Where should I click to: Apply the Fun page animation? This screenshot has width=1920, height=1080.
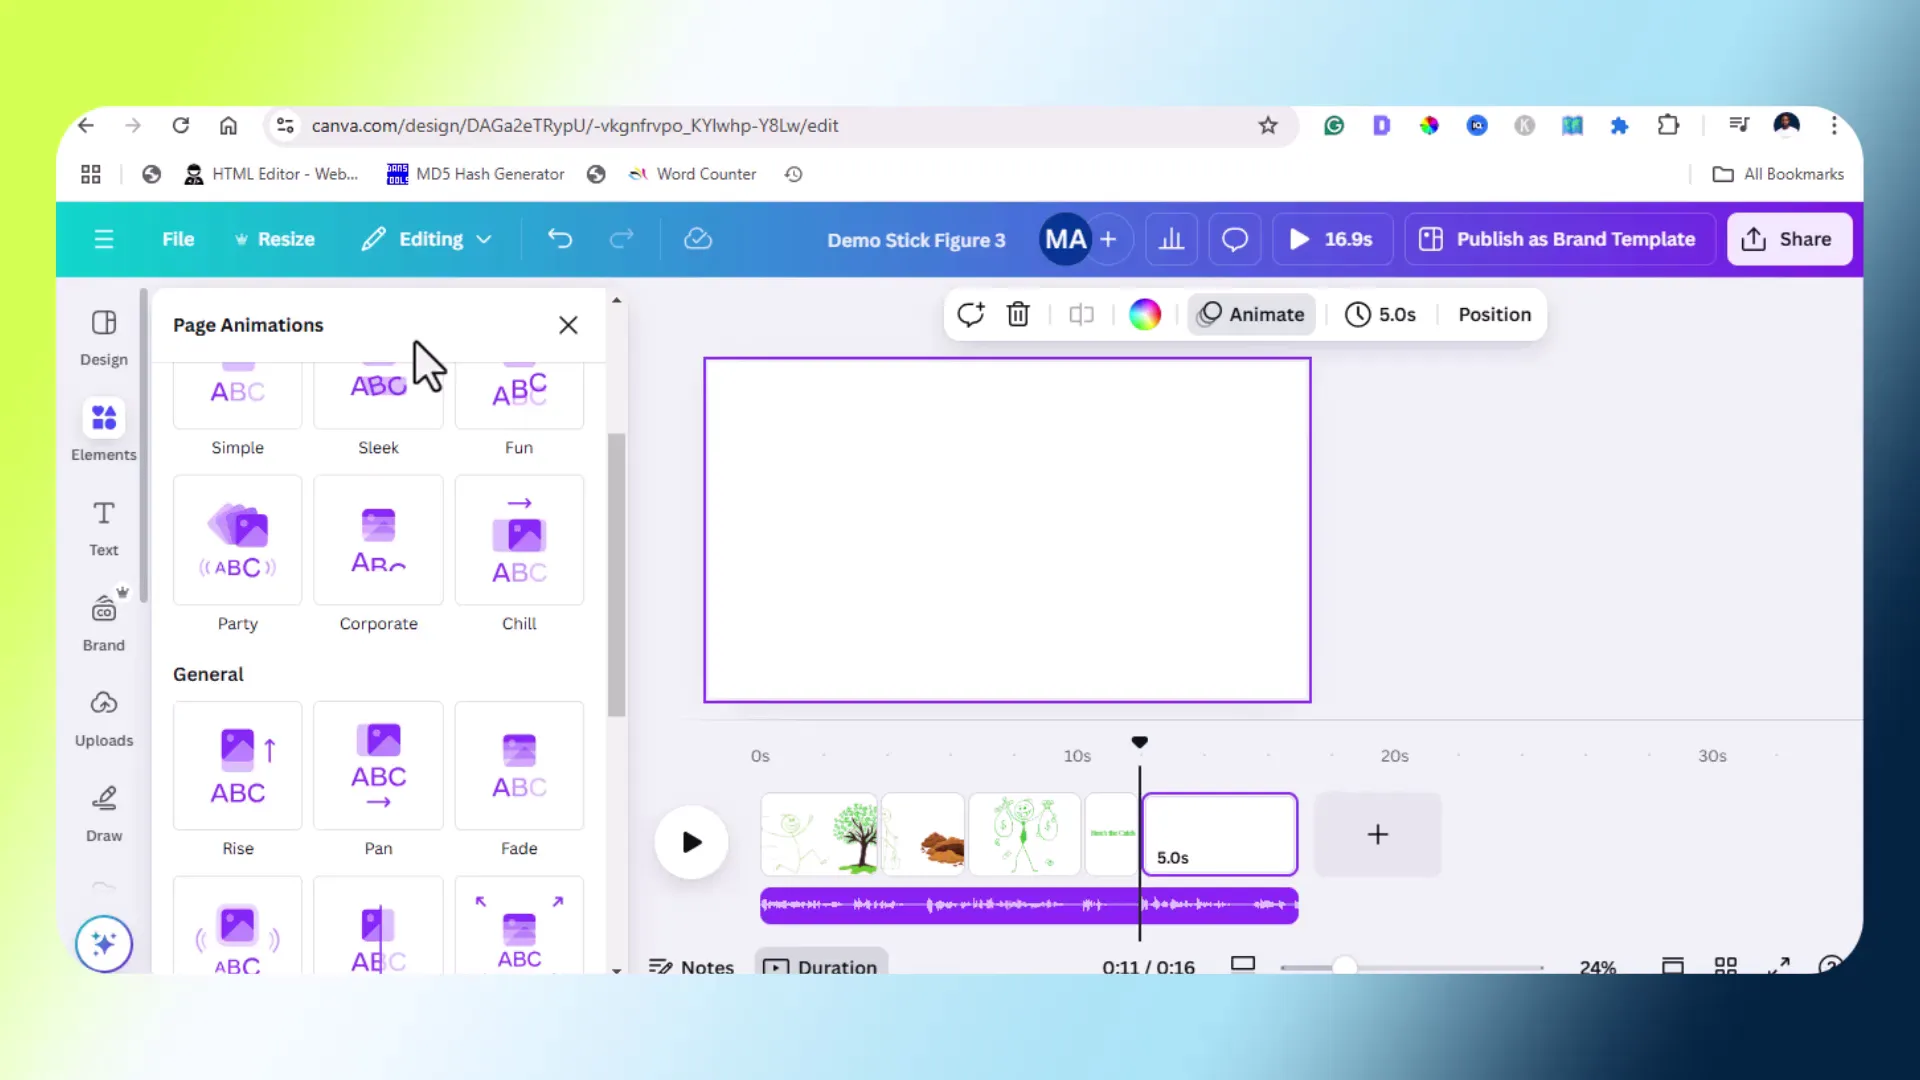coord(519,410)
